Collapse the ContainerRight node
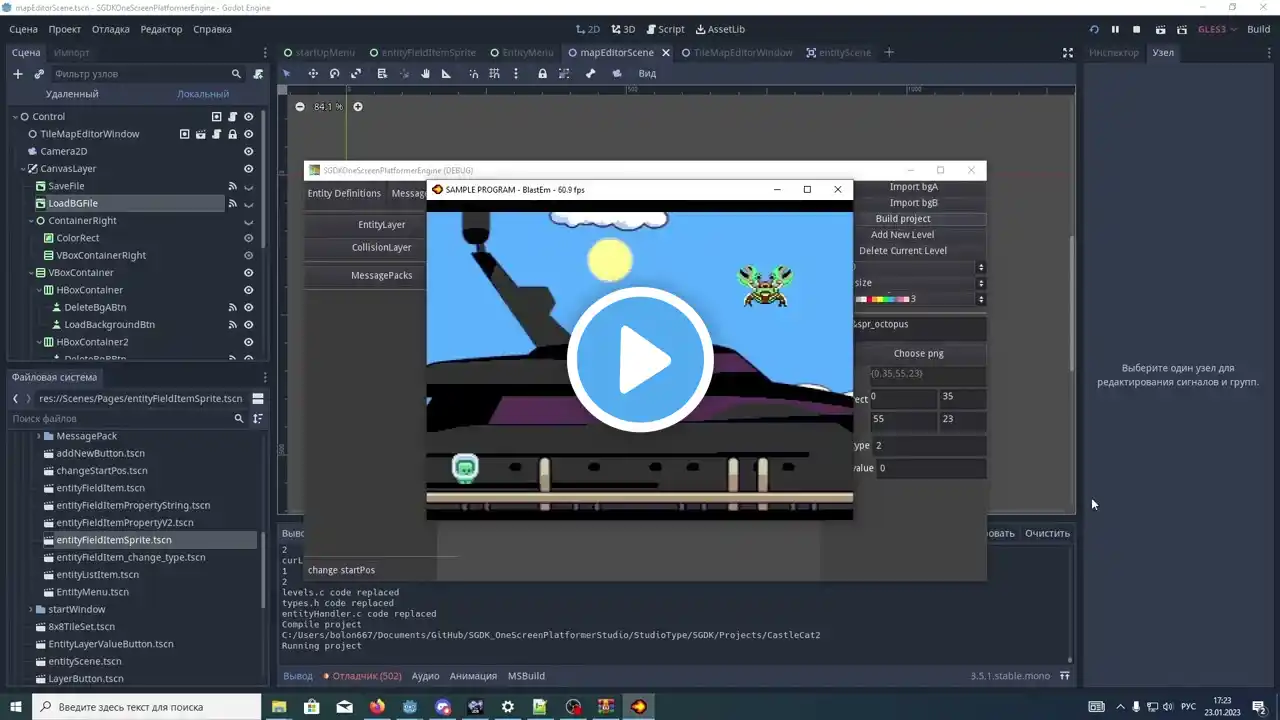Screen dimensions: 1280x720 pyautogui.click(x=31, y=221)
